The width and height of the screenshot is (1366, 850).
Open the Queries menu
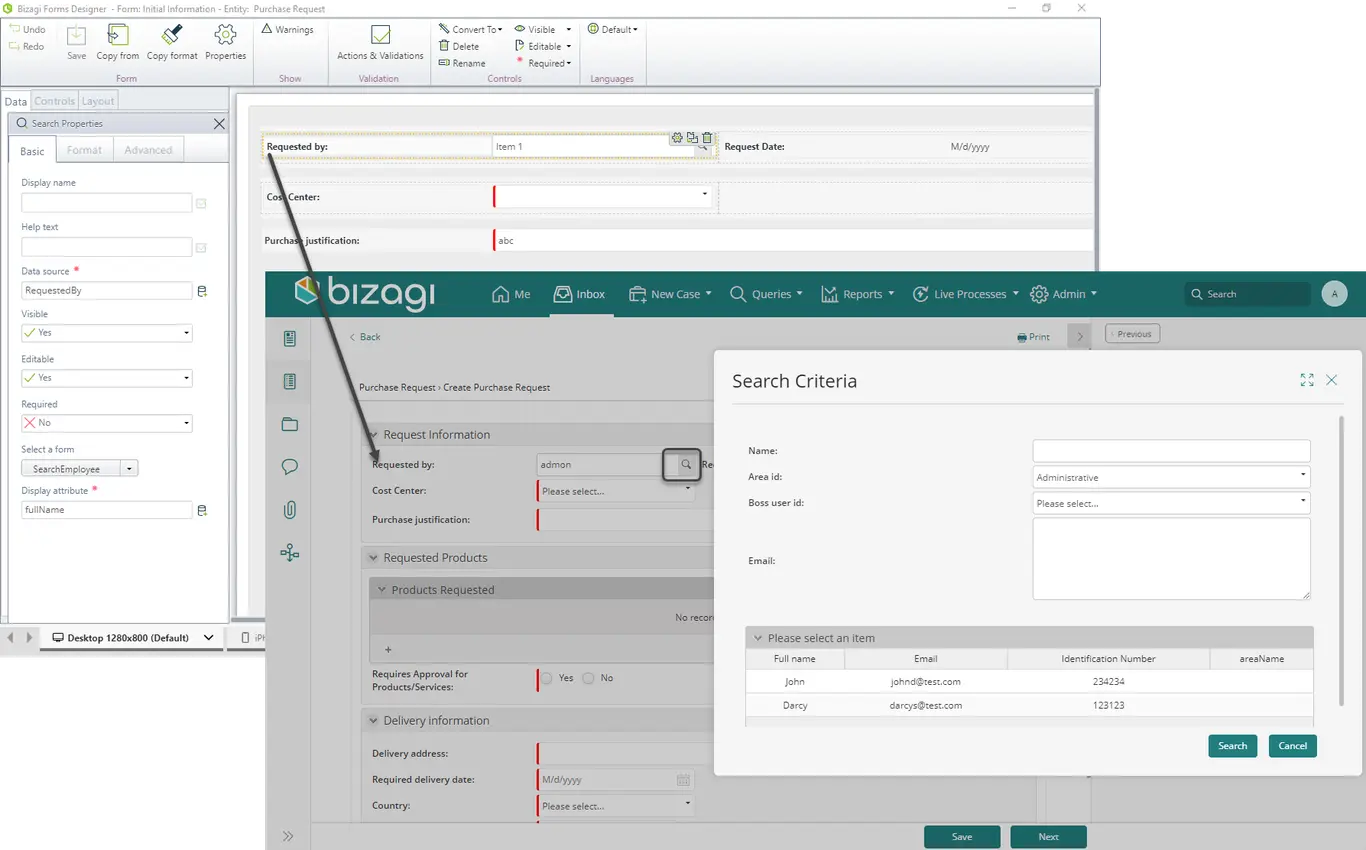click(x=767, y=294)
